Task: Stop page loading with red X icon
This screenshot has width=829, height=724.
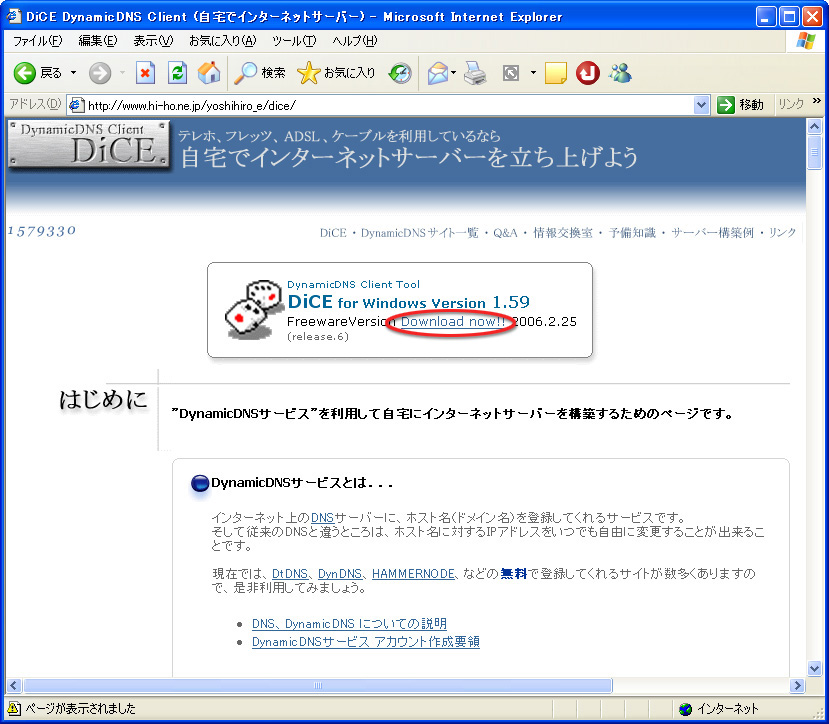Action: [145, 73]
